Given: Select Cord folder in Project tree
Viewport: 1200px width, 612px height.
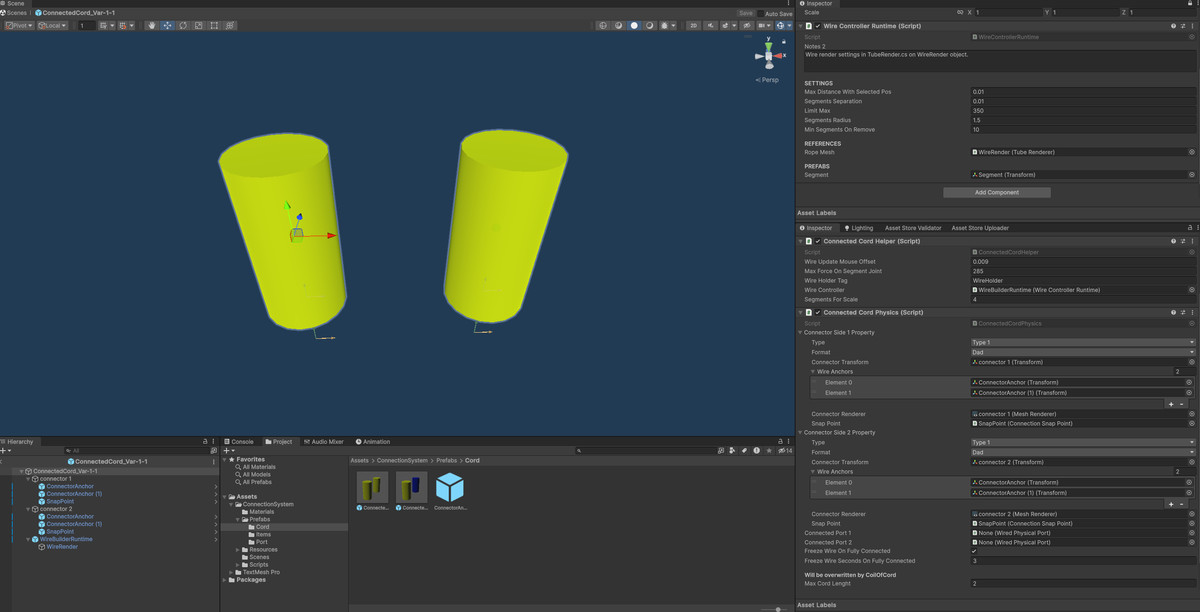Looking at the screenshot, I should [x=262, y=527].
